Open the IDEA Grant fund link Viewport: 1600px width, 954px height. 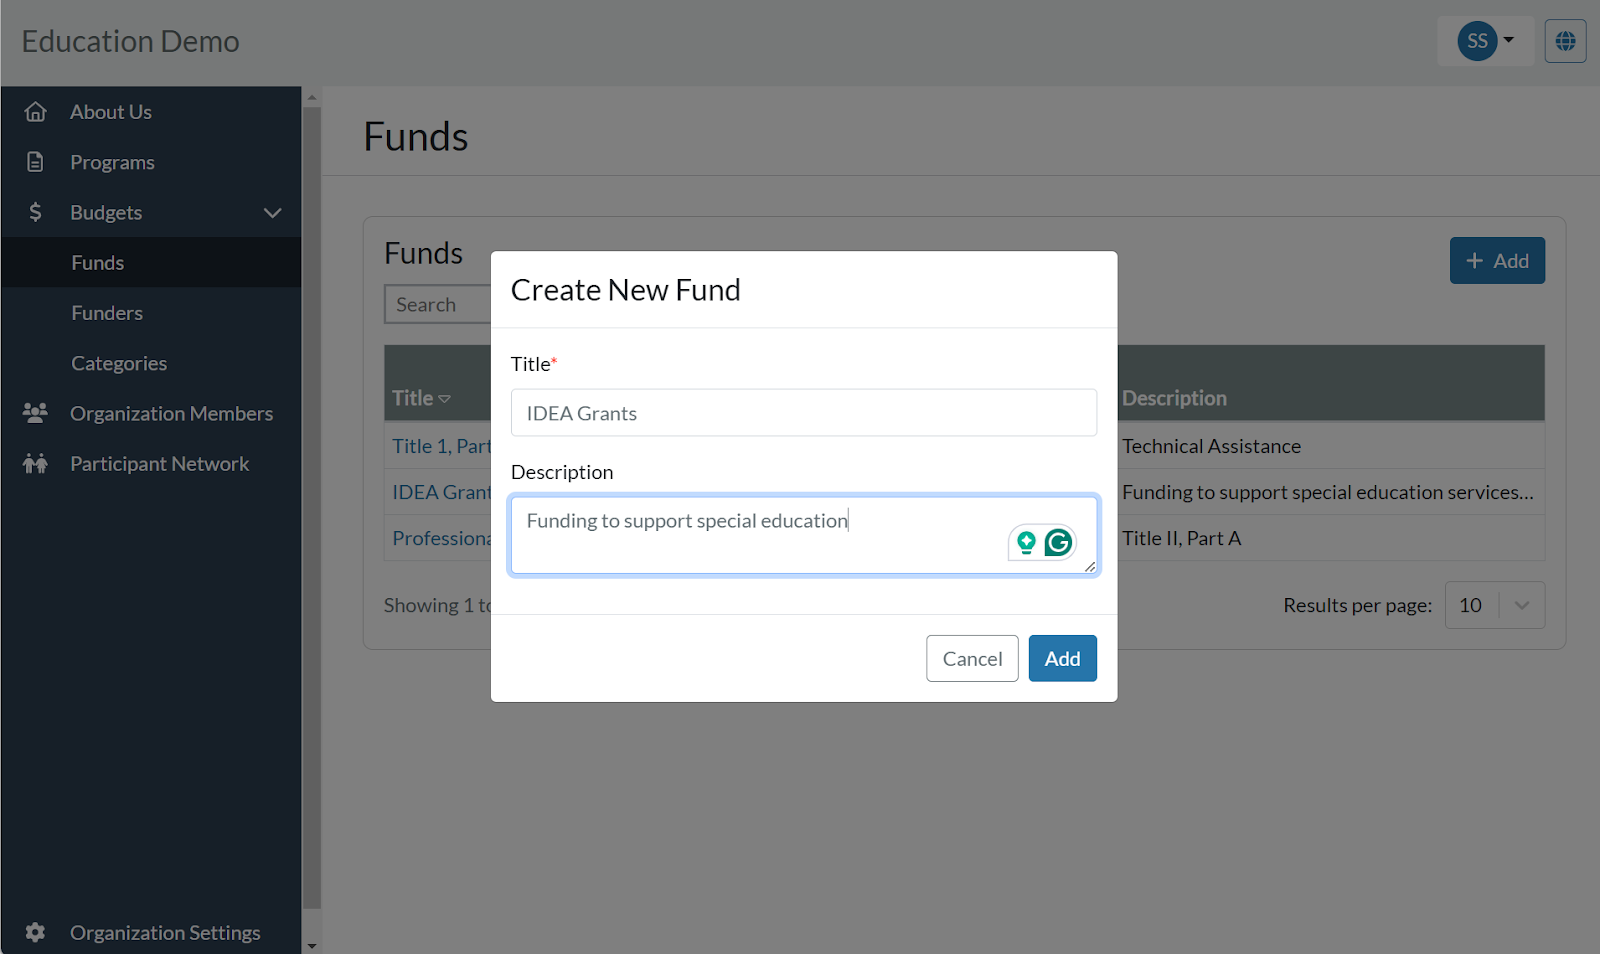[440, 491]
